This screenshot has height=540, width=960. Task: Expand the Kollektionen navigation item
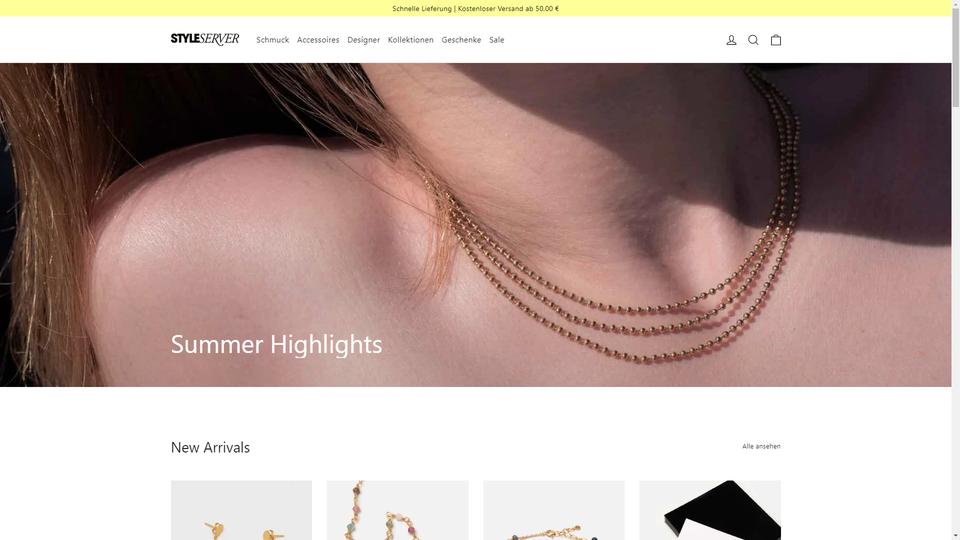pyautogui.click(x=410, y=40)
